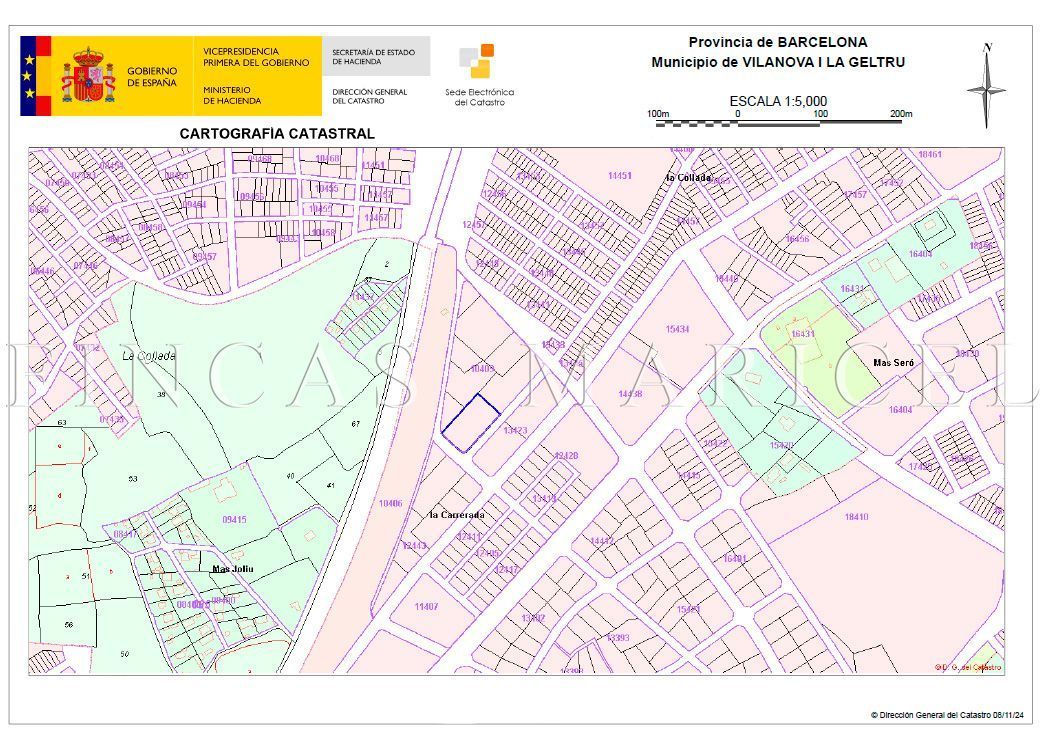Select the blue-outlined highlighted parcel

(471, 422)
